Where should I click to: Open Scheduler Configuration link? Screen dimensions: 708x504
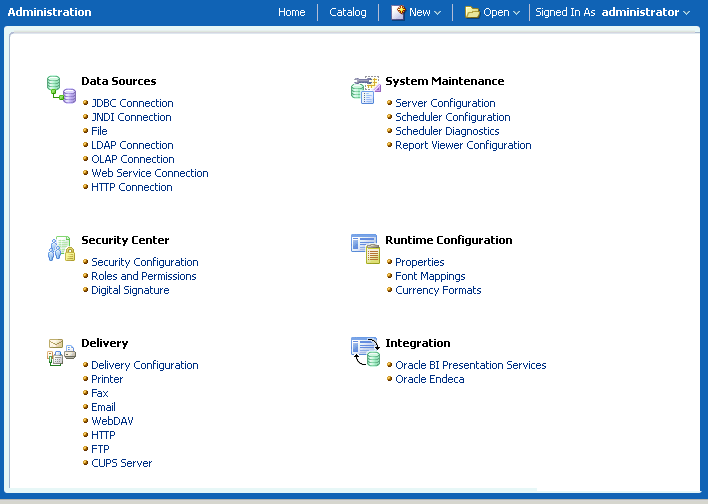pos(453,117)
